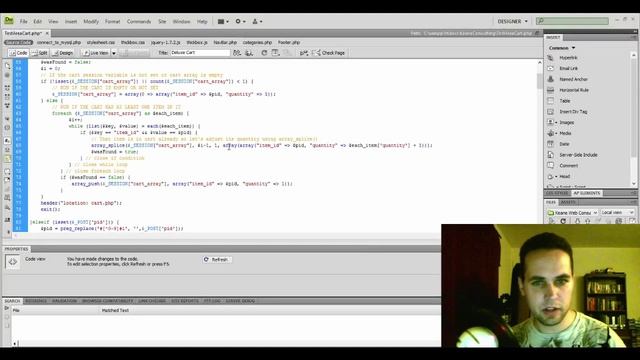
Task: Toggle Live View
Action: tap(95, 53)
